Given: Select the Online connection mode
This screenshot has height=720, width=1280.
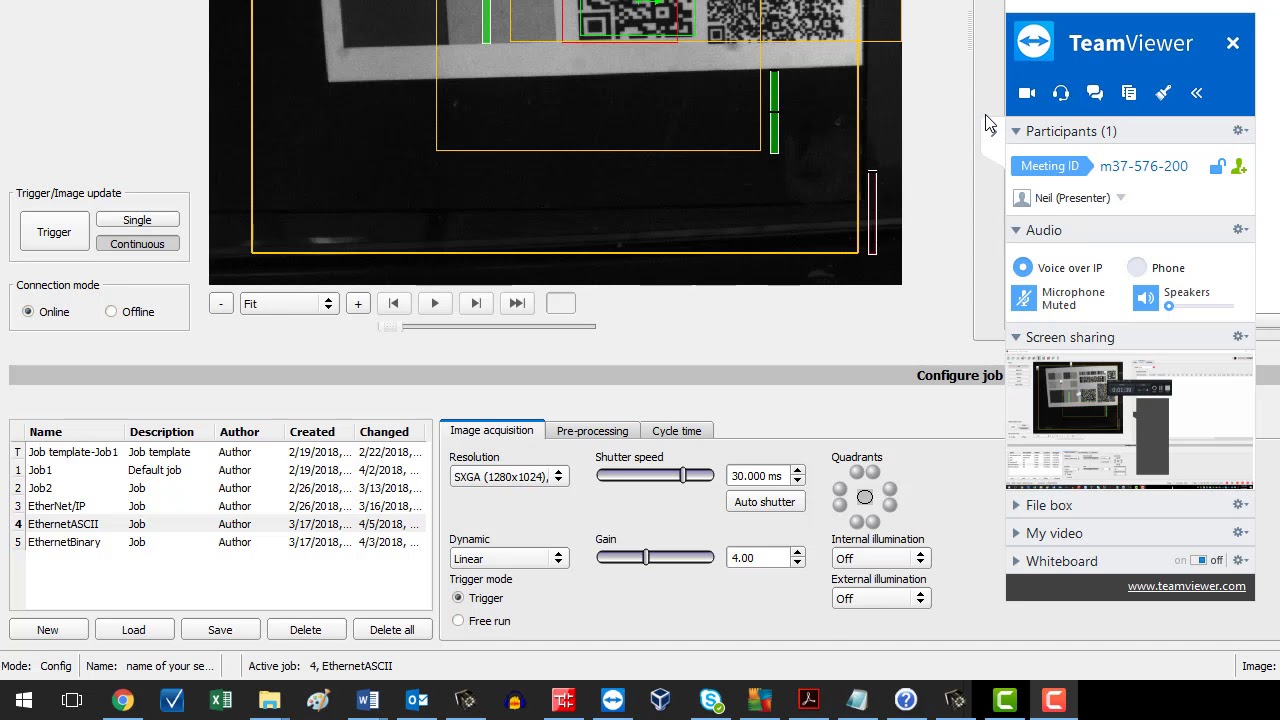Looking at the screenshot, I should 28,312.
